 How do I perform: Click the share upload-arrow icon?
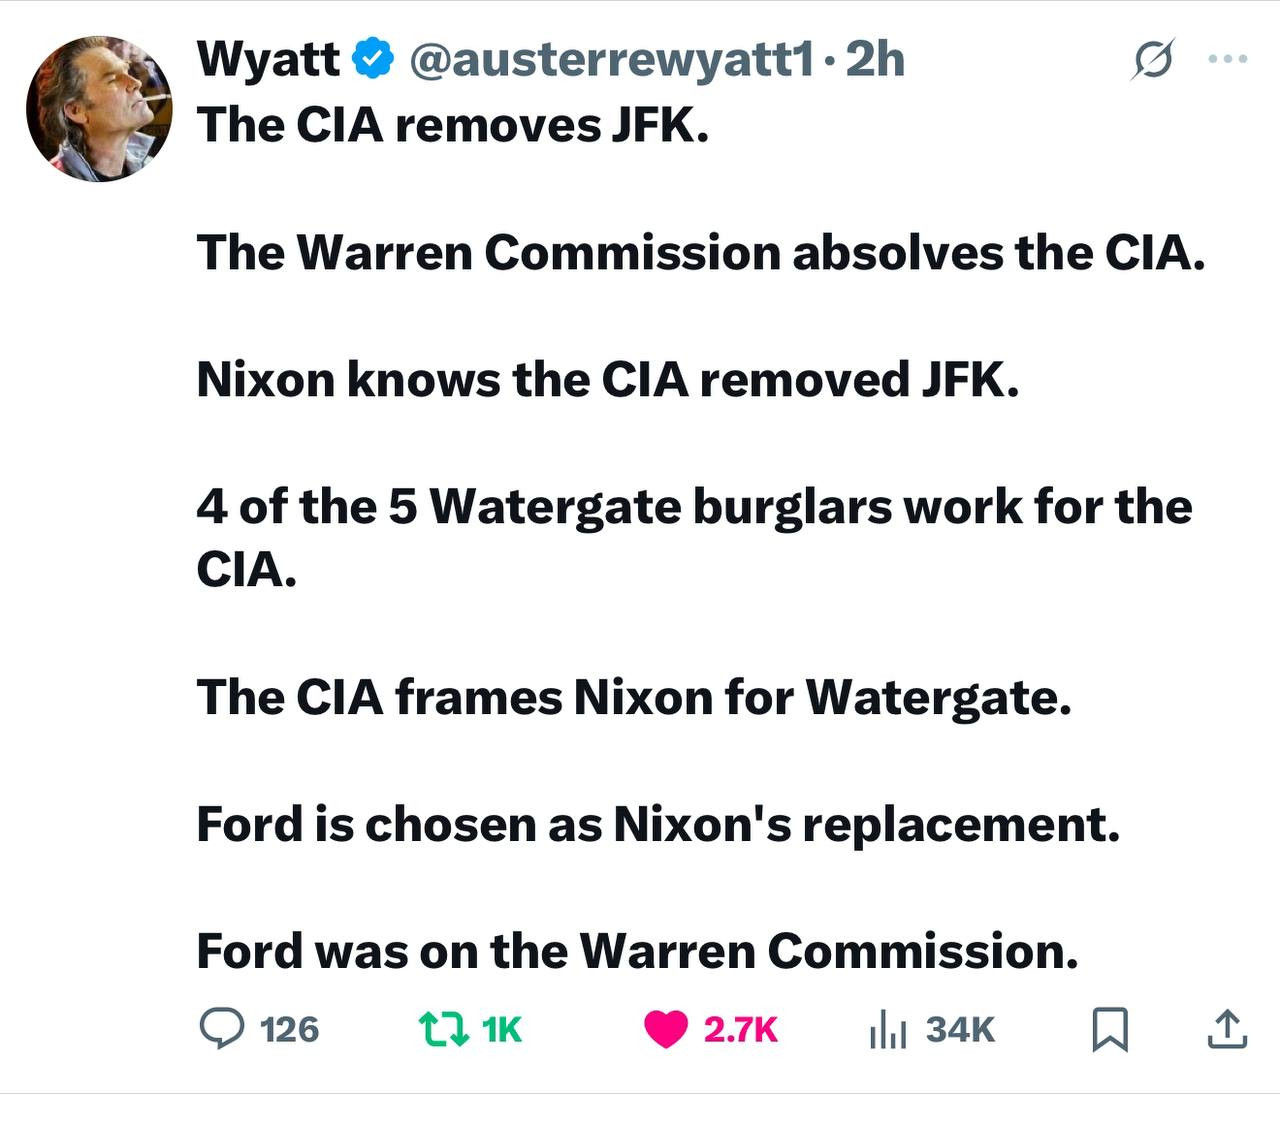click(x=1227, y=1029)
